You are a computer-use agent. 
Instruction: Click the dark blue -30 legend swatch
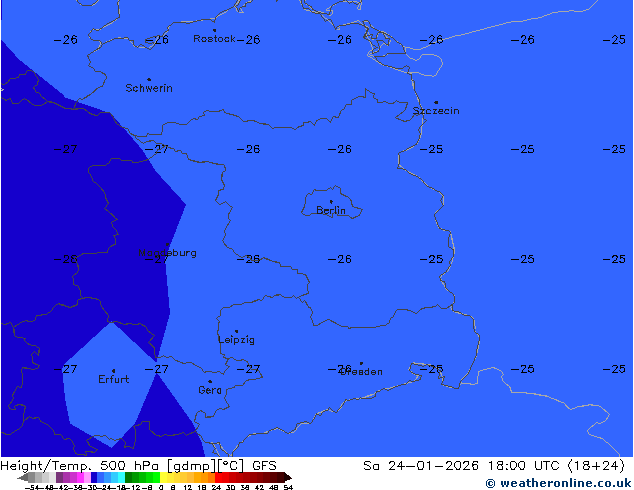click(x=94, y=477)
